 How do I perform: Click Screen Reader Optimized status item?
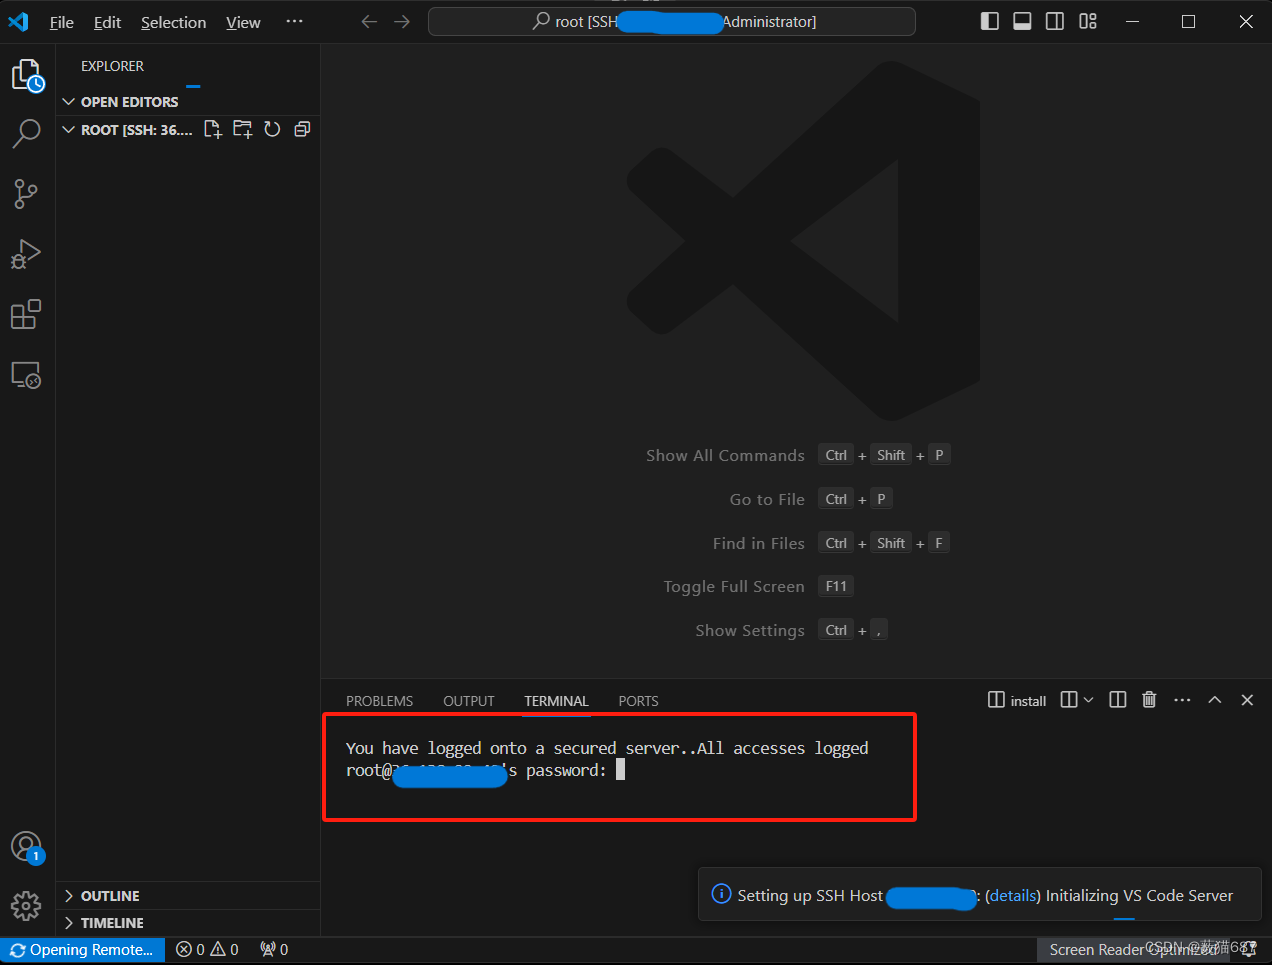(1134, 950)
